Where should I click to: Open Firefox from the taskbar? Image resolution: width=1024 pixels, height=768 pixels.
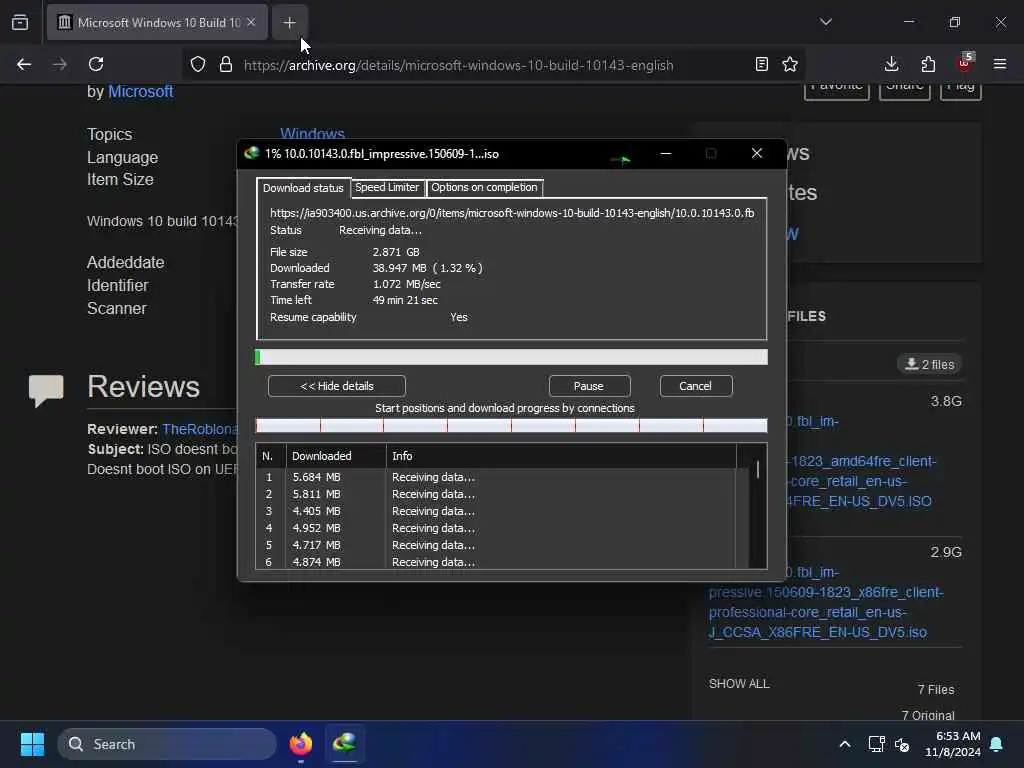[301, 744]
